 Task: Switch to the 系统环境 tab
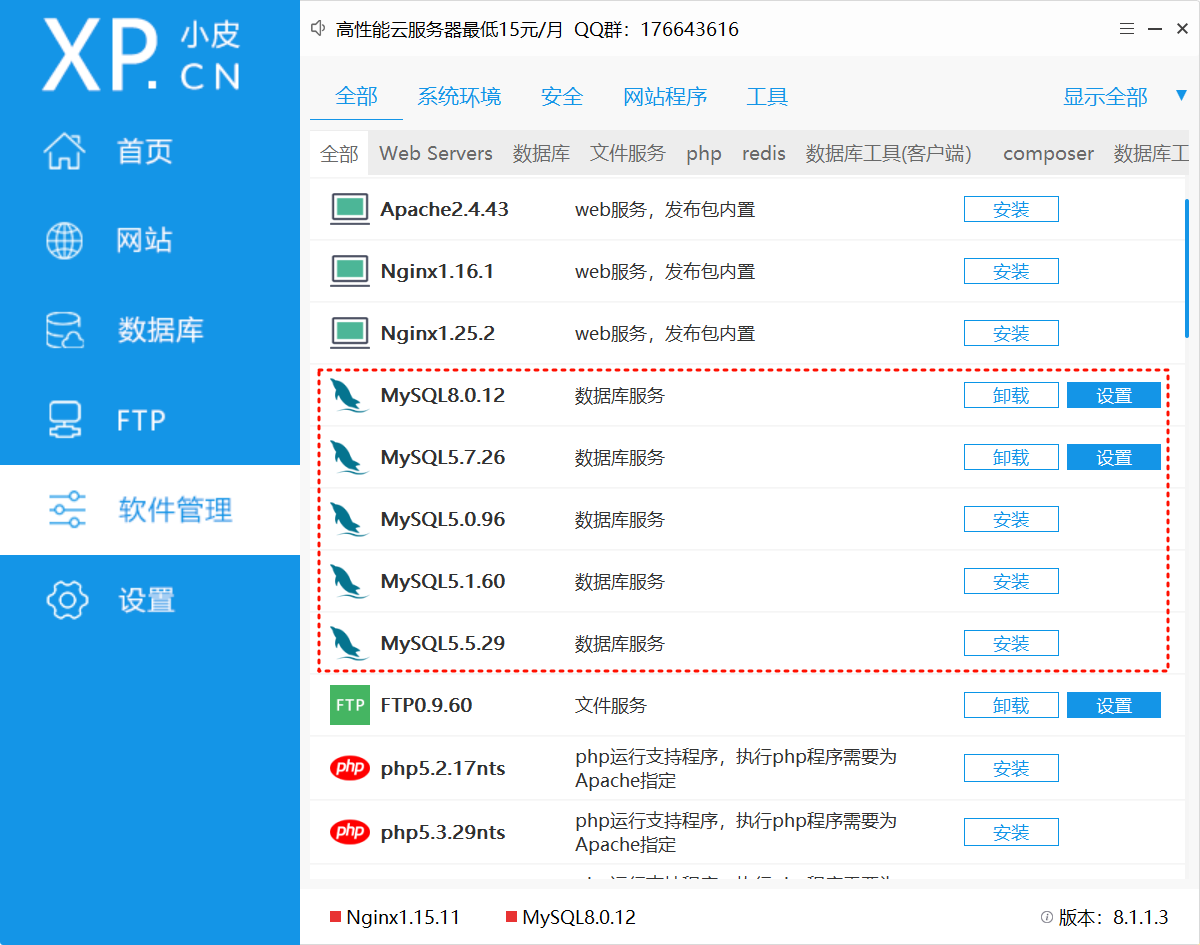coord(459,96)
